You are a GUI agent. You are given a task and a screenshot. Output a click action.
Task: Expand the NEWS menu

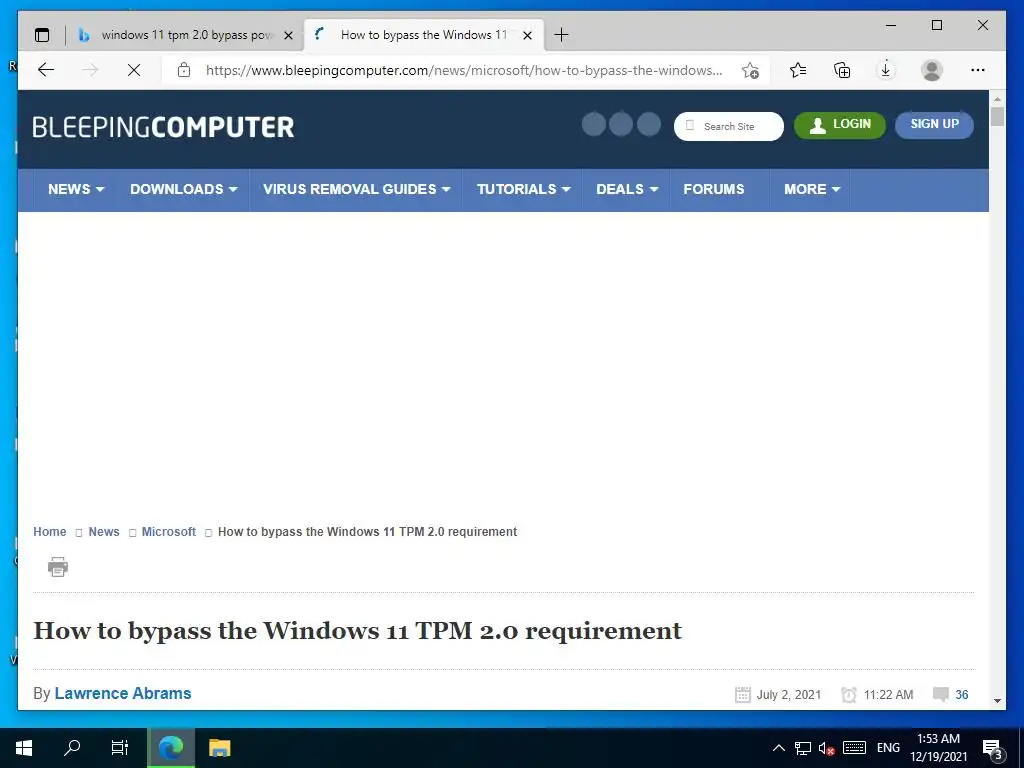pyautogui.click(x=76, y=189)
